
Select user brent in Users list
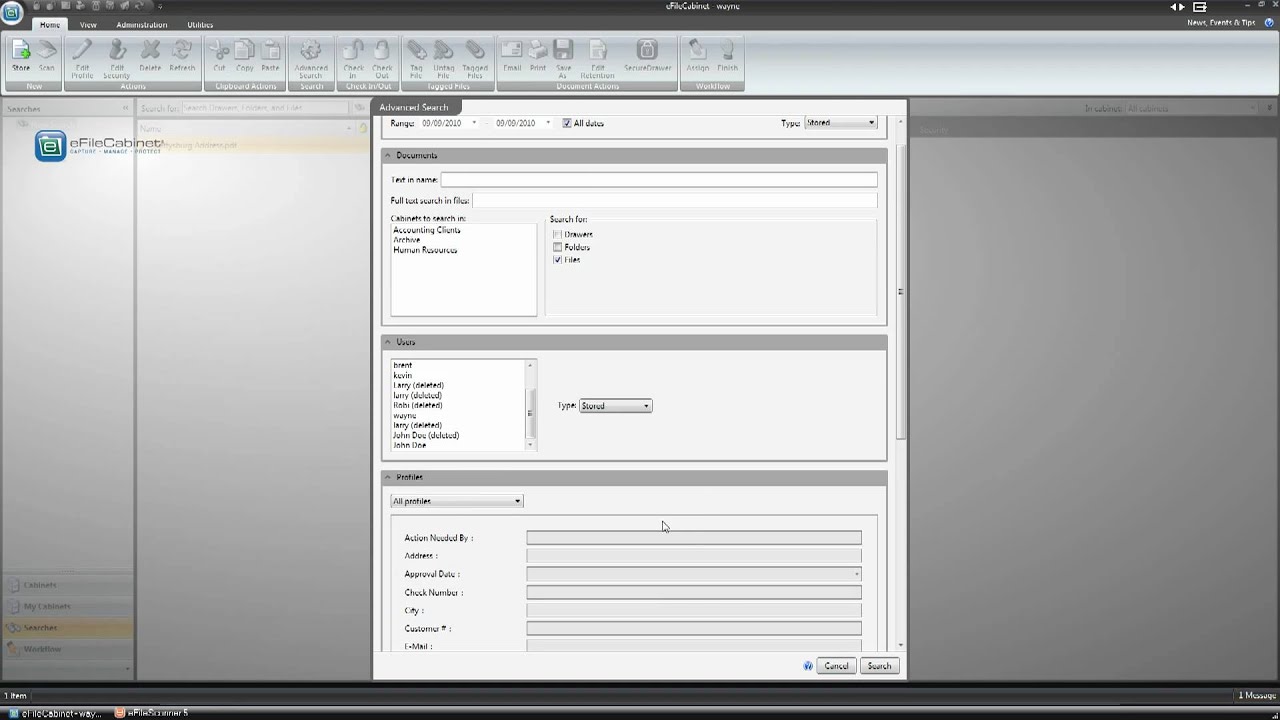pos(402,365)
